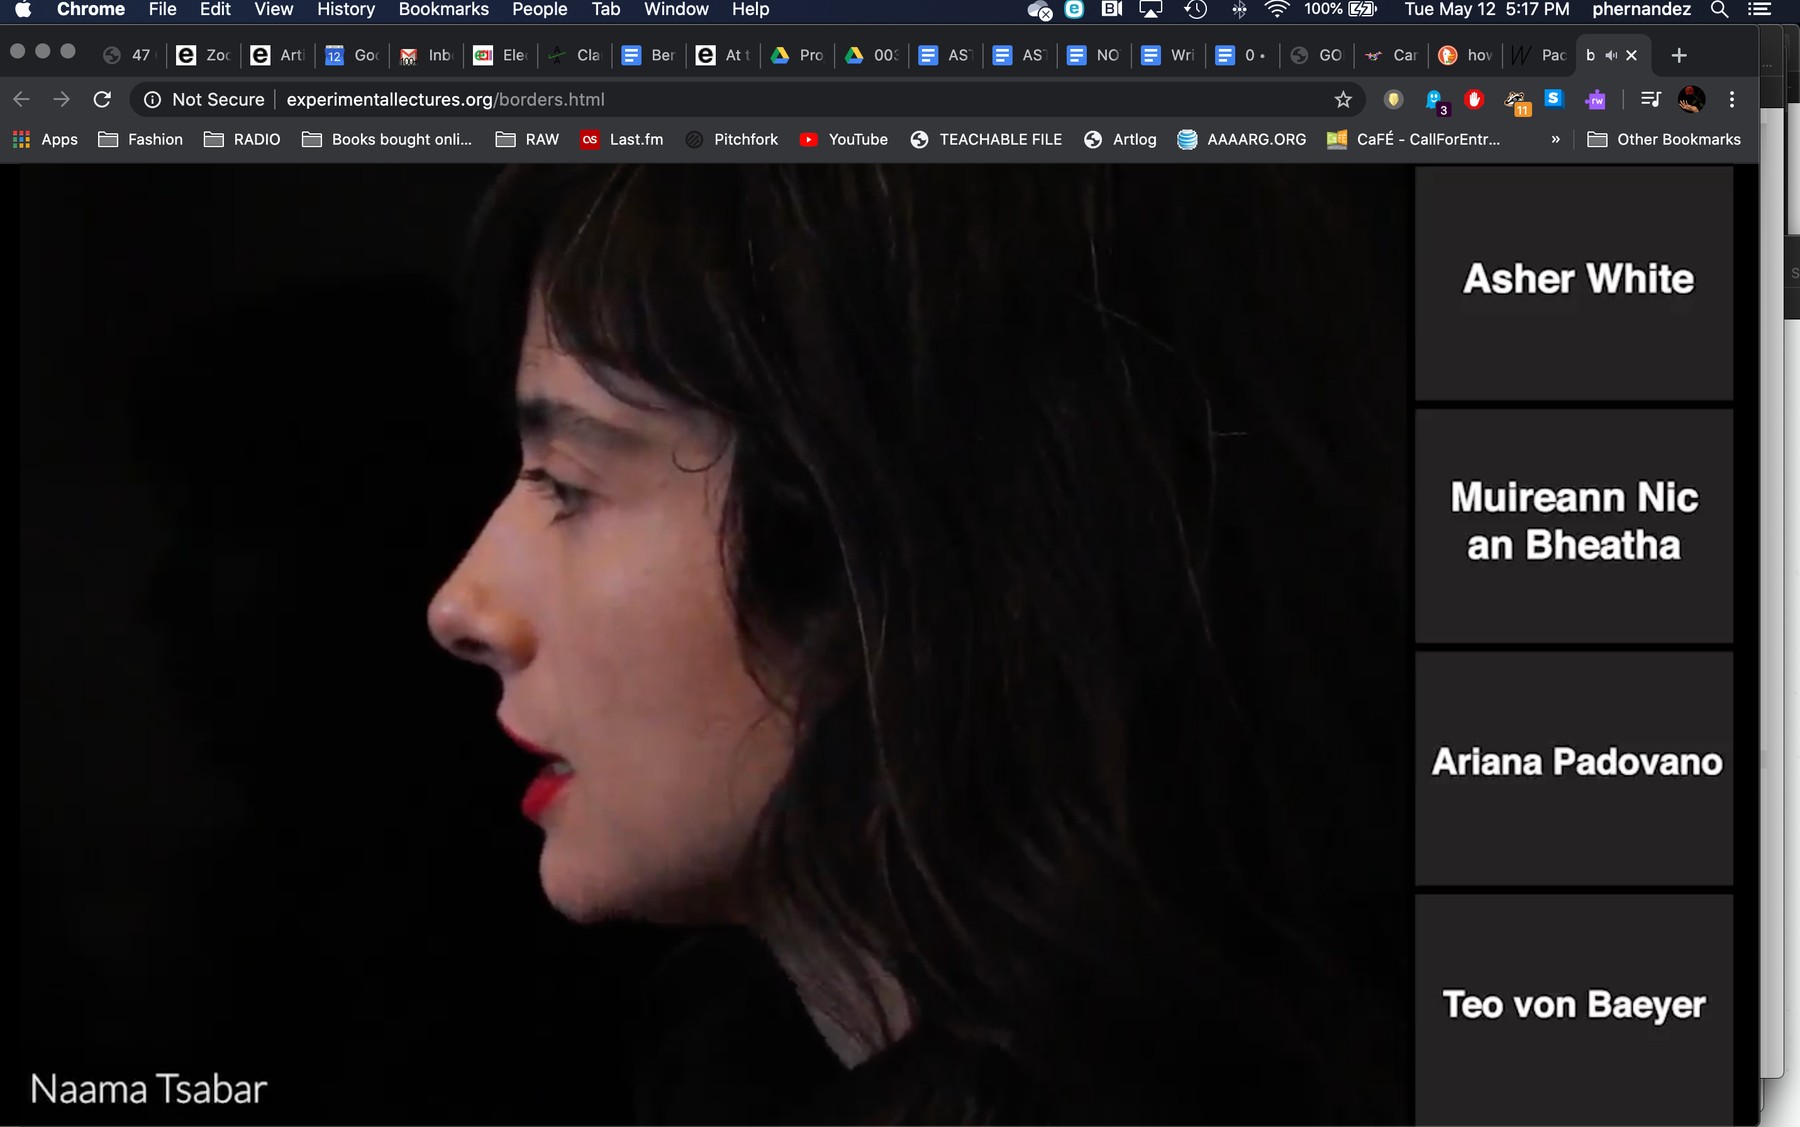Viewport: 1800px width, 1127px height.
Task: Open the Artlog bookmark
Action: (1121, 139)
